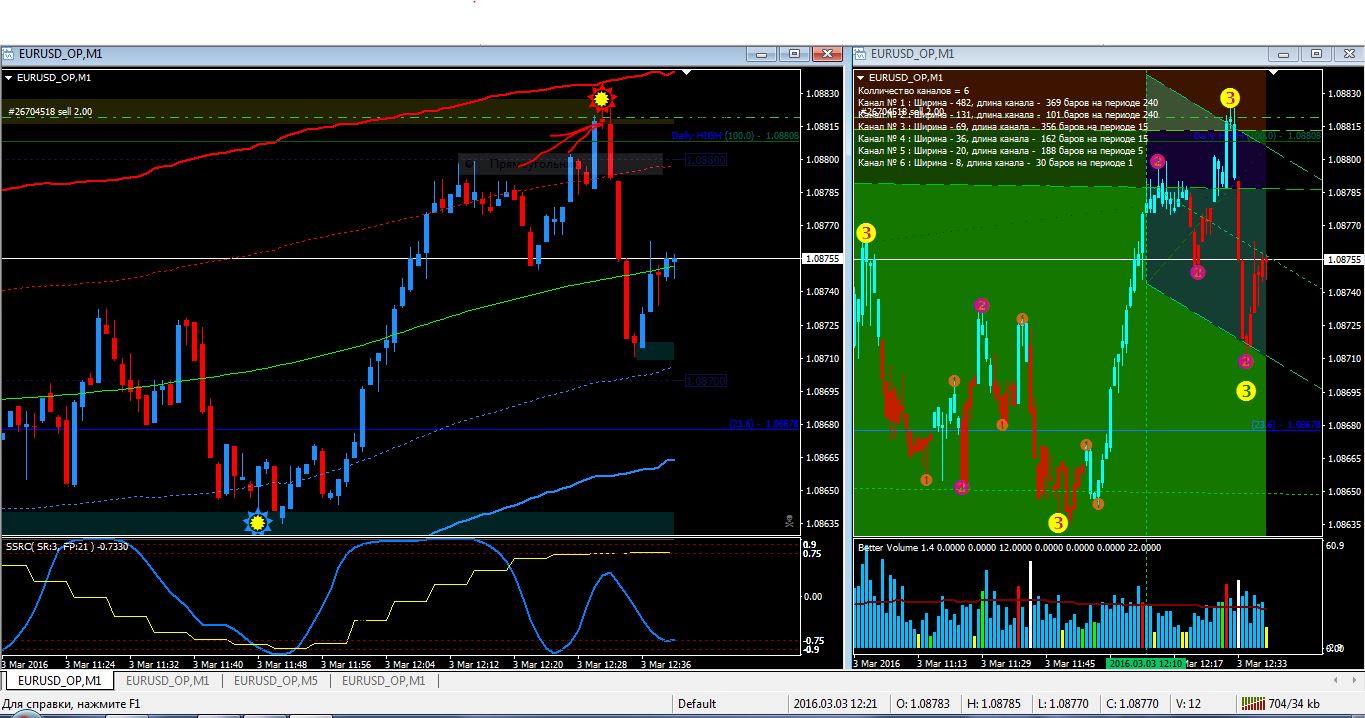Open the left chart window's system icon

point(8,53)
